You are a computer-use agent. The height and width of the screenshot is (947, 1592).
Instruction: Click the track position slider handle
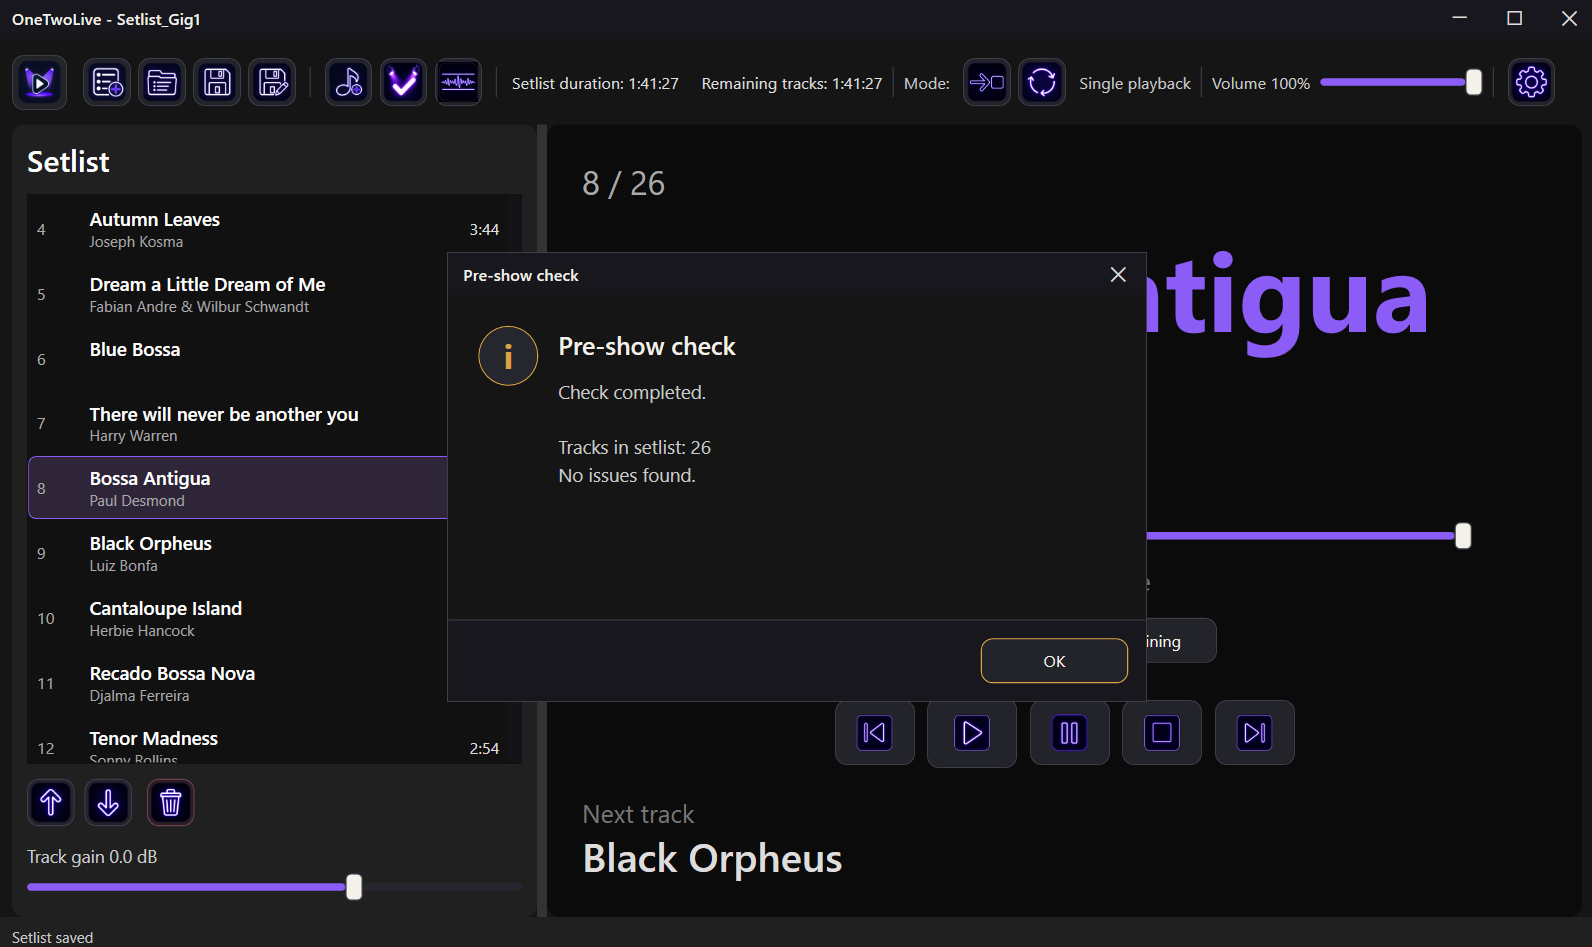tap(1463, 536)
